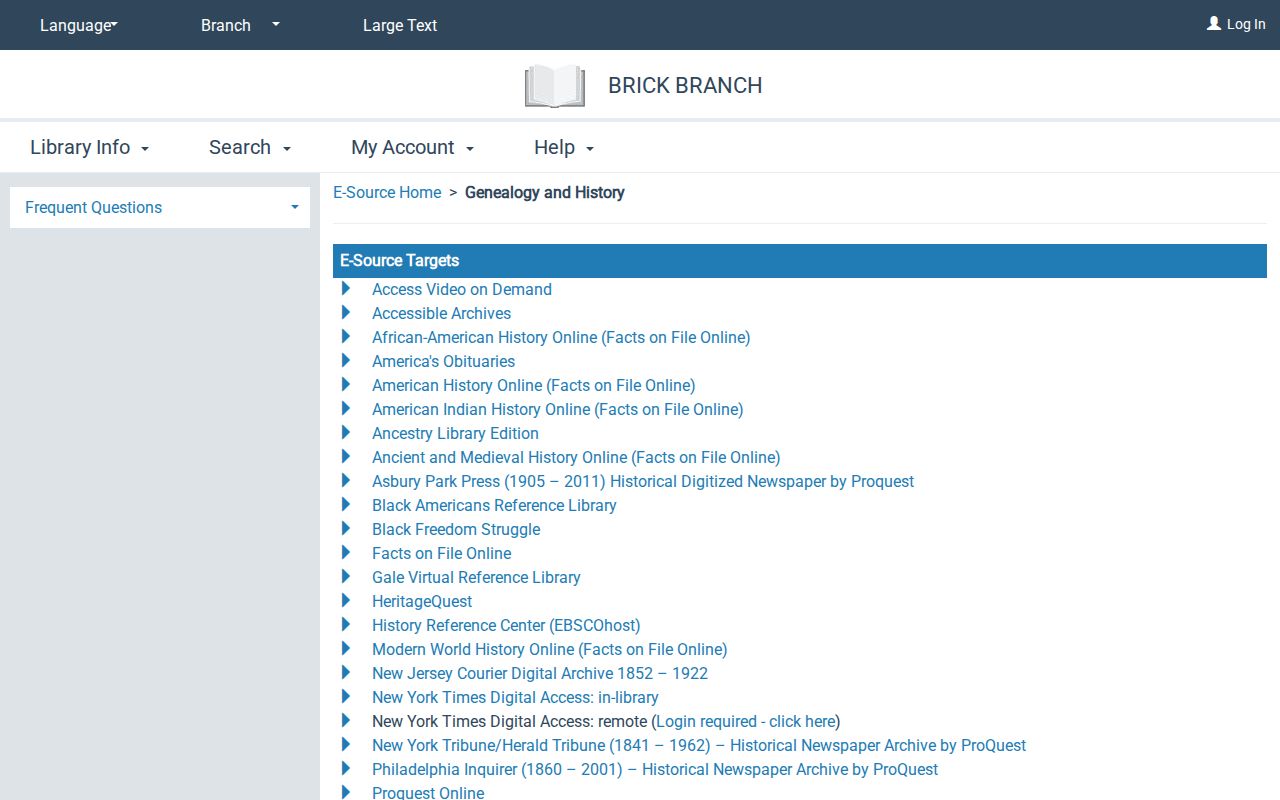Click the BRICK BRANCH title

click(685, 86)
